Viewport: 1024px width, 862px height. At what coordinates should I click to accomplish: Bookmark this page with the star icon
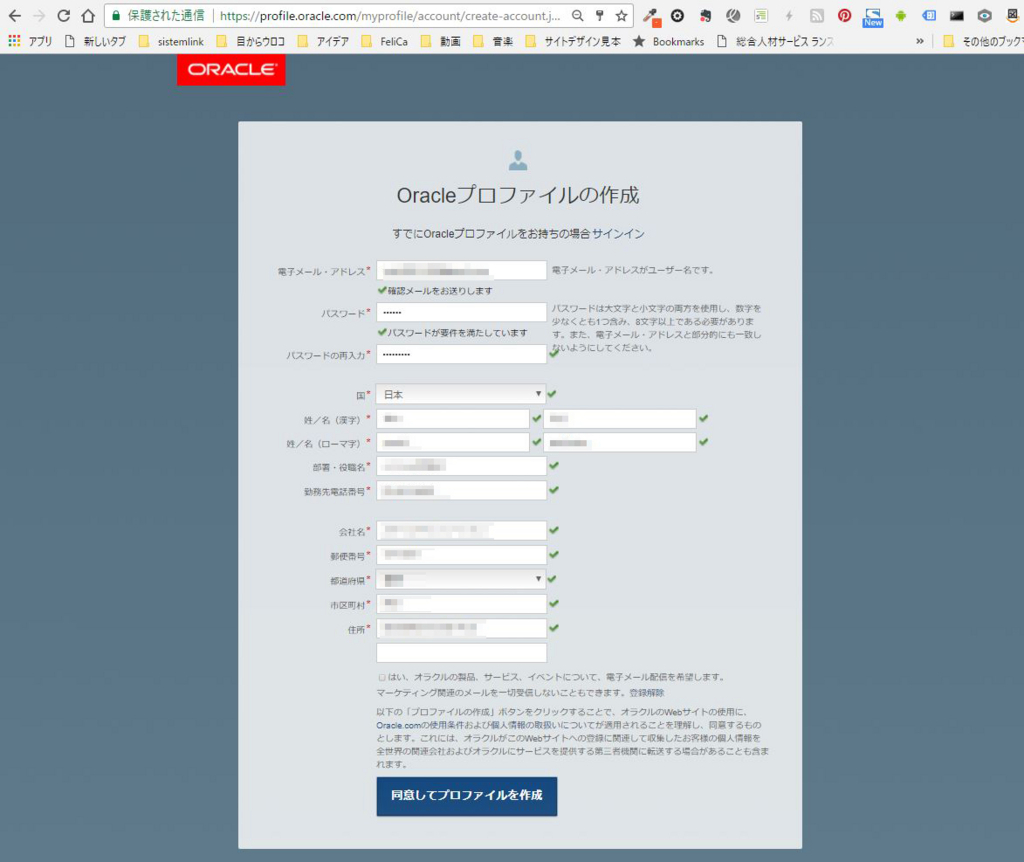(x=621, y=16)
